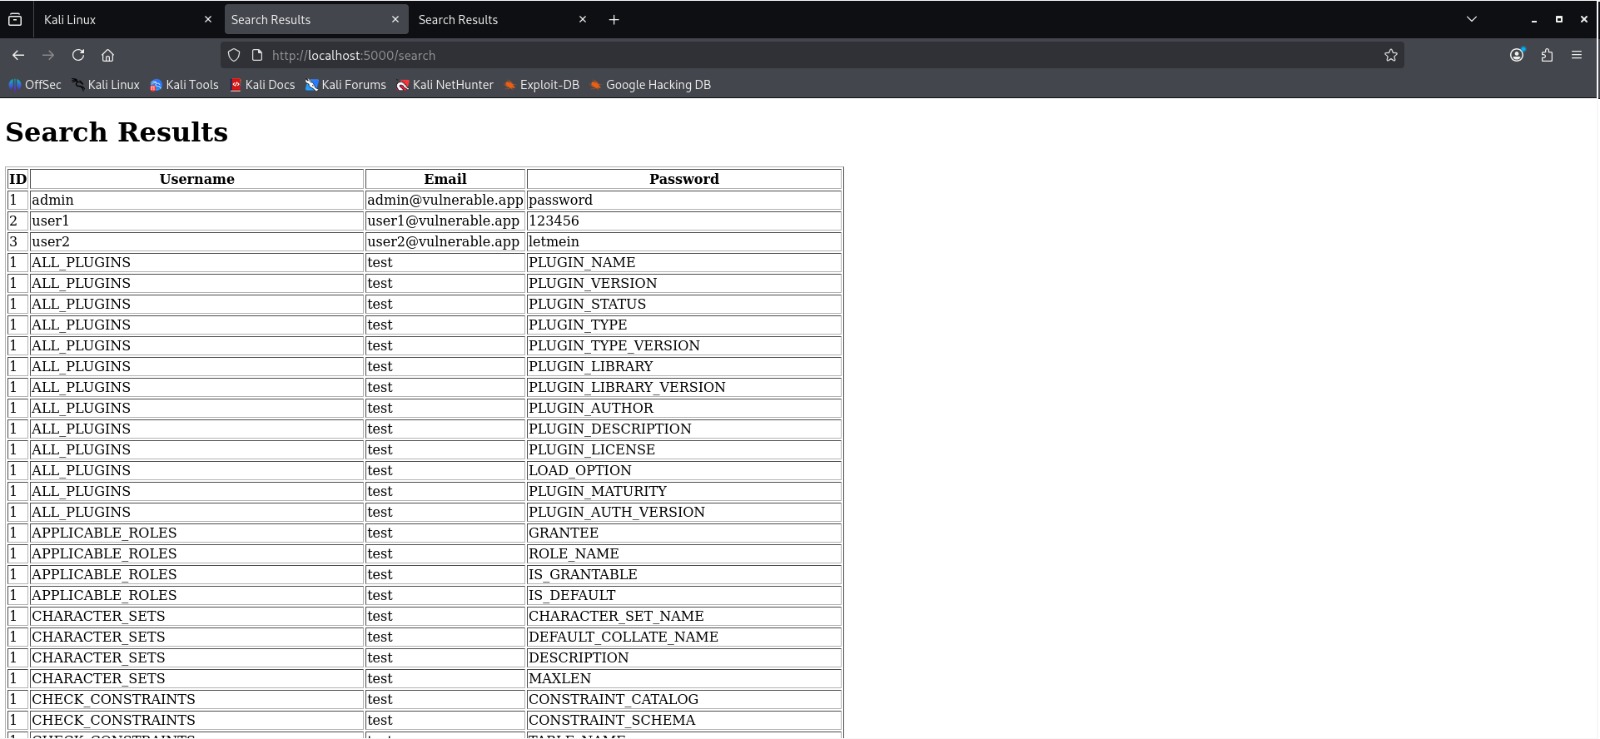Open the browser home page
The image size is (1600, 739).
click(x=108, y=55)
